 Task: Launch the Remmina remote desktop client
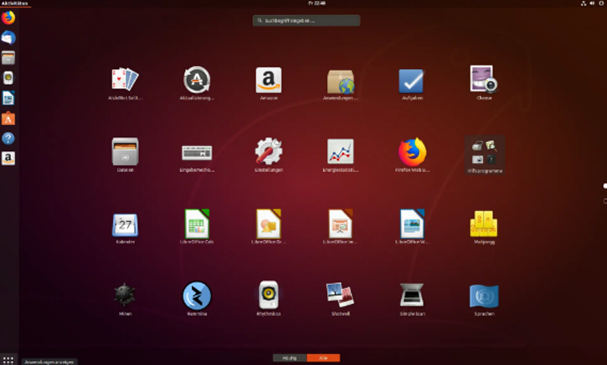(197, 299)
